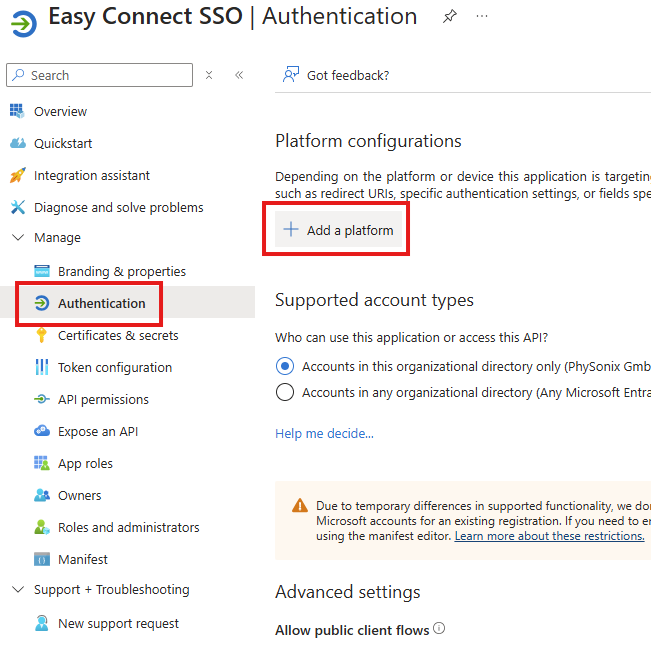Click the Roles and administrators icon
This screenshot has height=645, width=651.
42,527
